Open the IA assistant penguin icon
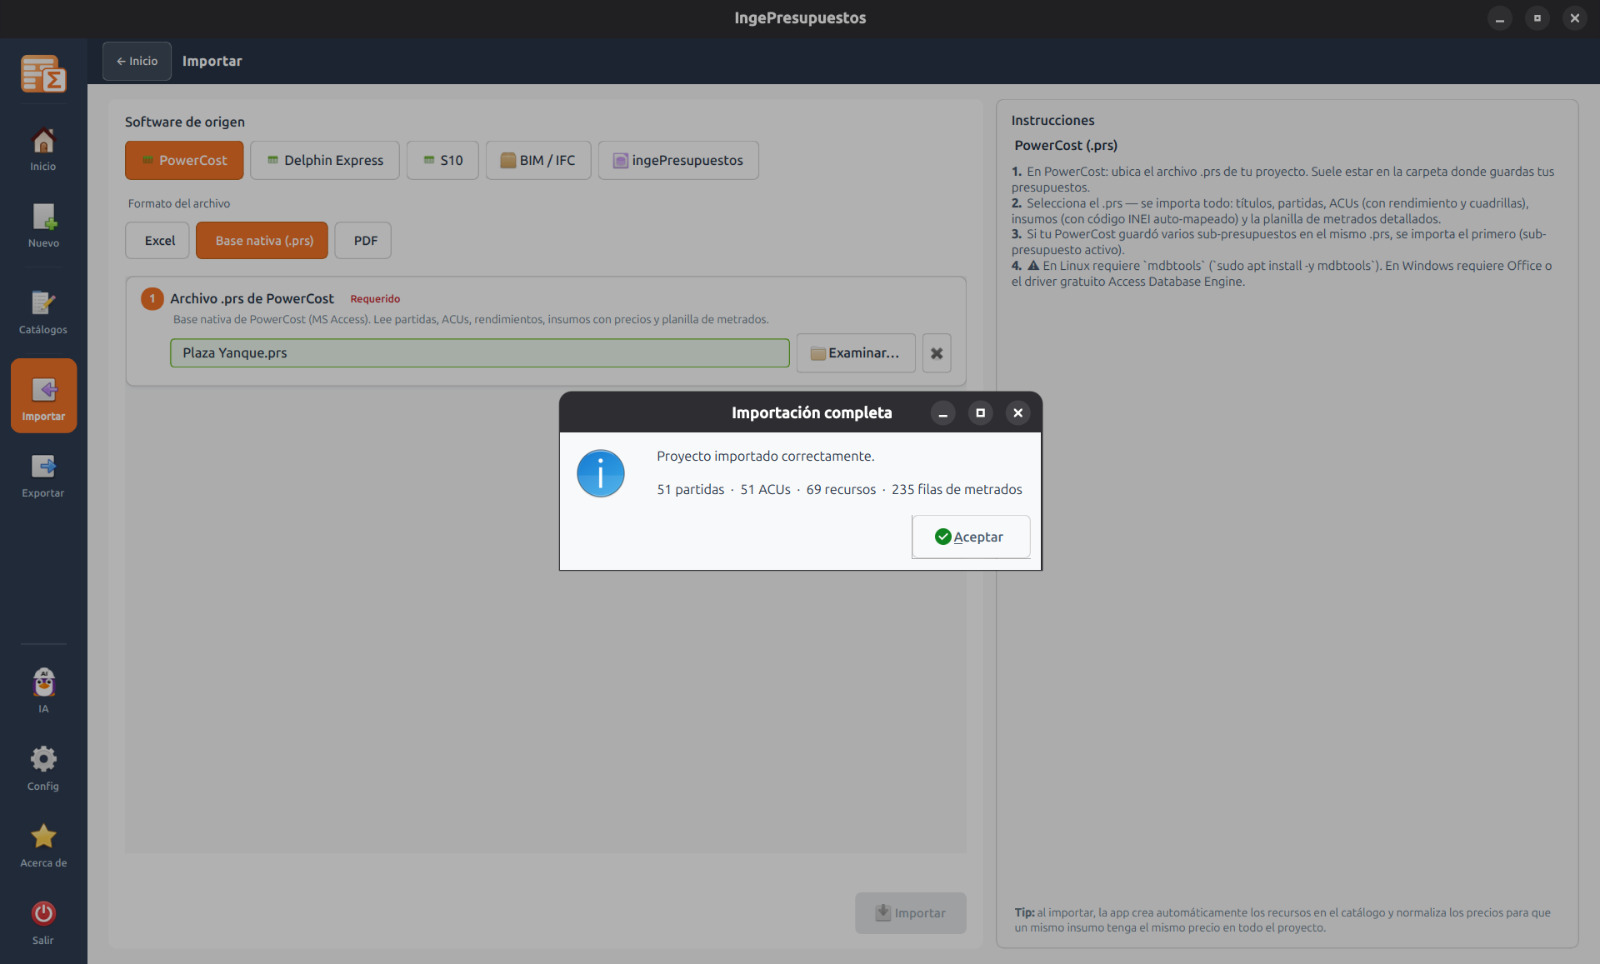 click(x=43, y=691)
